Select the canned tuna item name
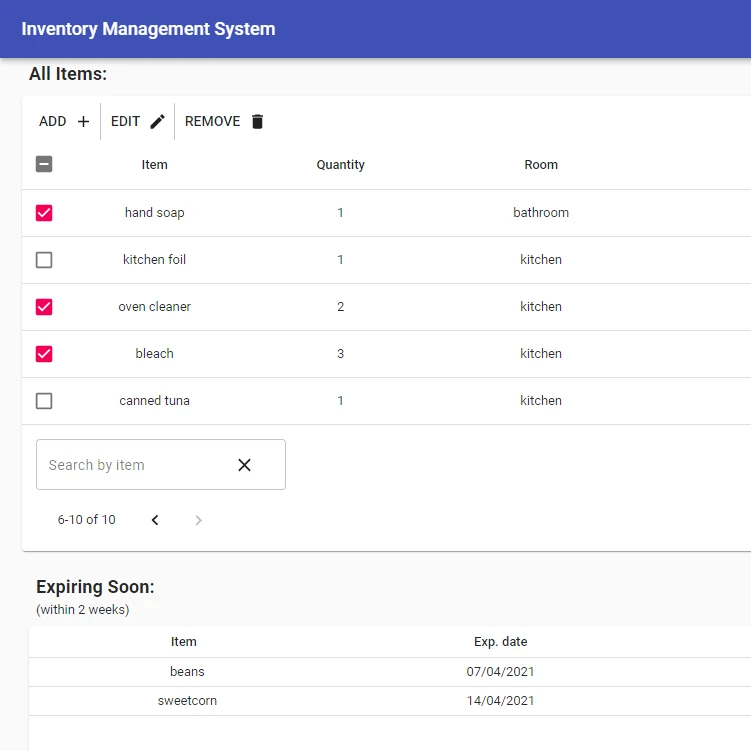751x751 pixels. tap(154, 400)
